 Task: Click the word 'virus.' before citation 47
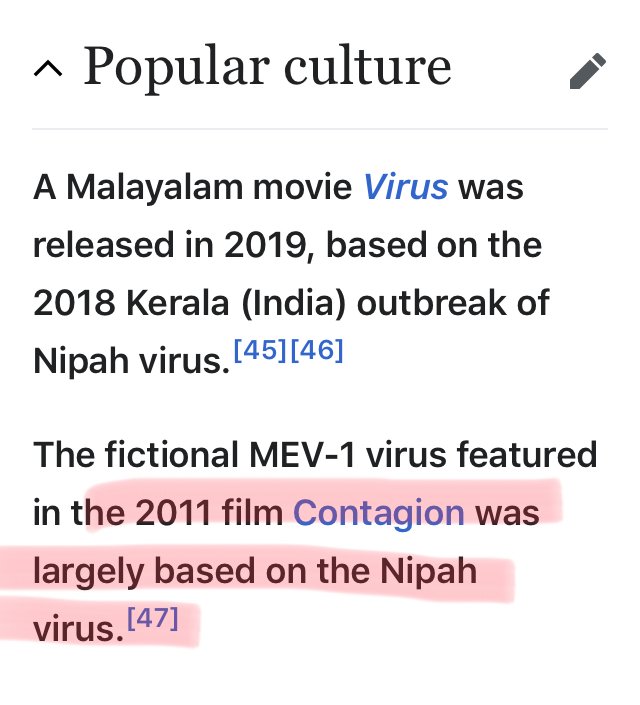coord(78,629)
